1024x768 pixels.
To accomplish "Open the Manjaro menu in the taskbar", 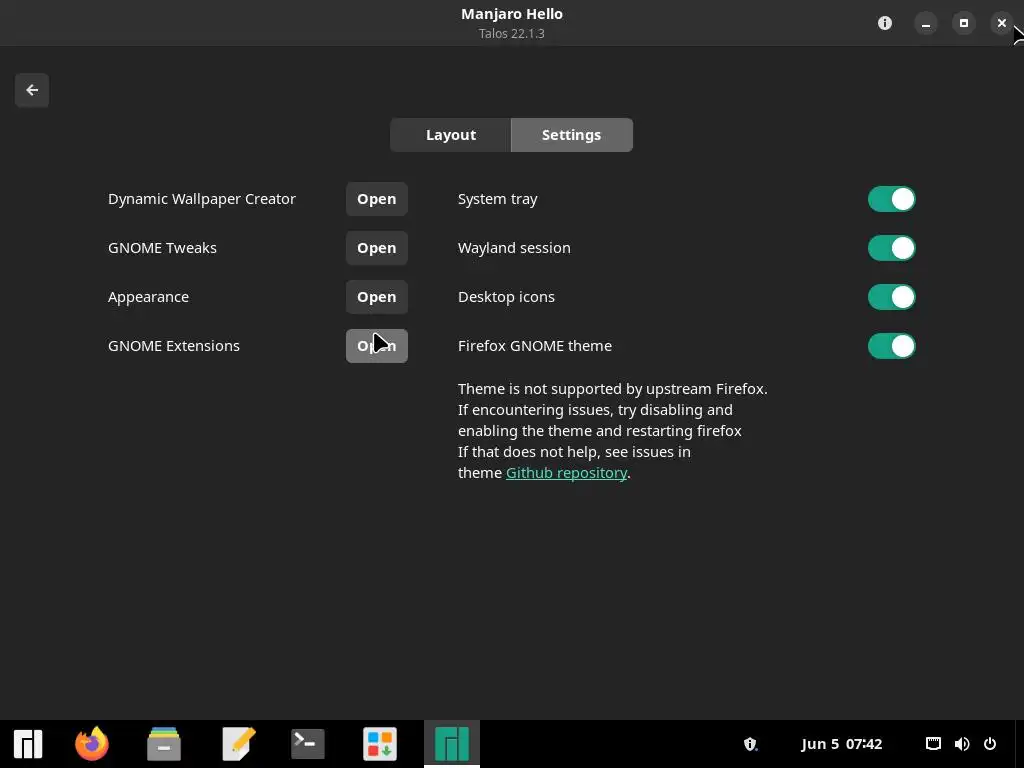I will point(28,744).
